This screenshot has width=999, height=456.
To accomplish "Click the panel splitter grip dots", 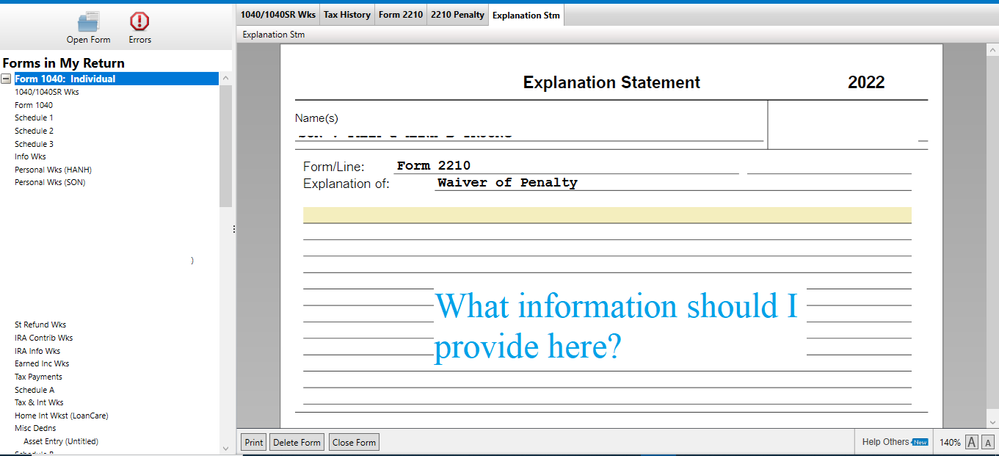I will (x=234, y=229).
